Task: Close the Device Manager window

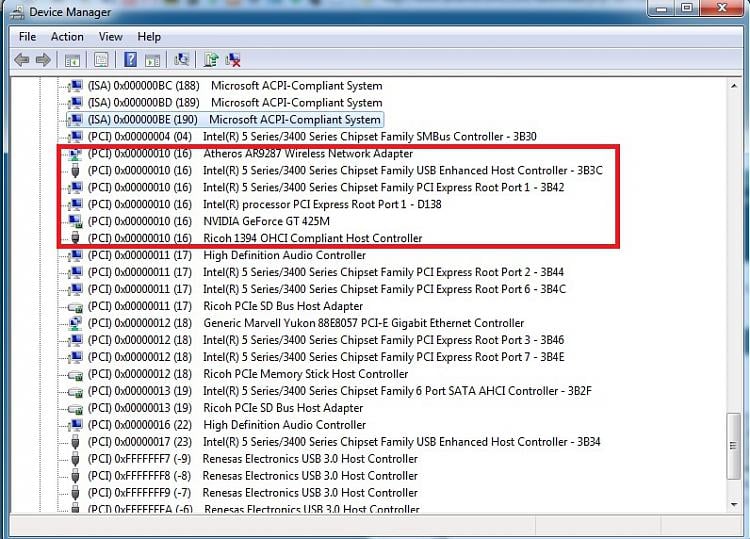Action: coord(723,8)
